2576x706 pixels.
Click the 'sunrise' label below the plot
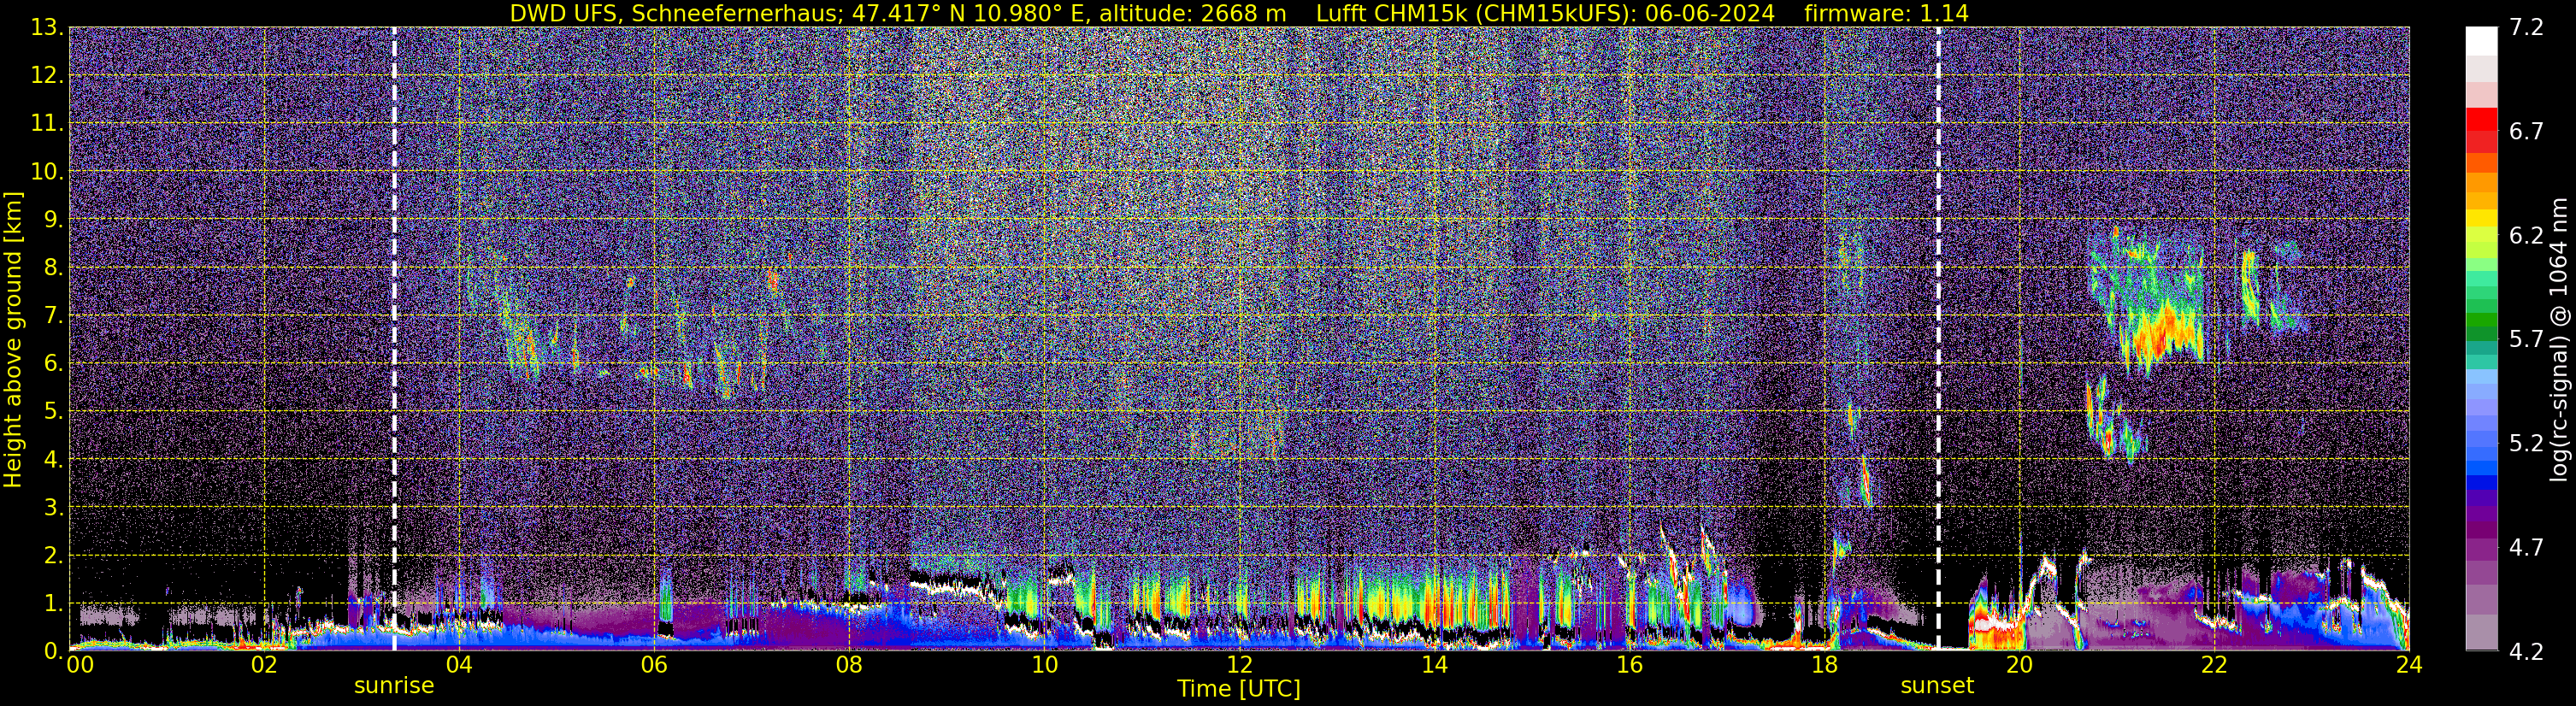tap(394, 685)
